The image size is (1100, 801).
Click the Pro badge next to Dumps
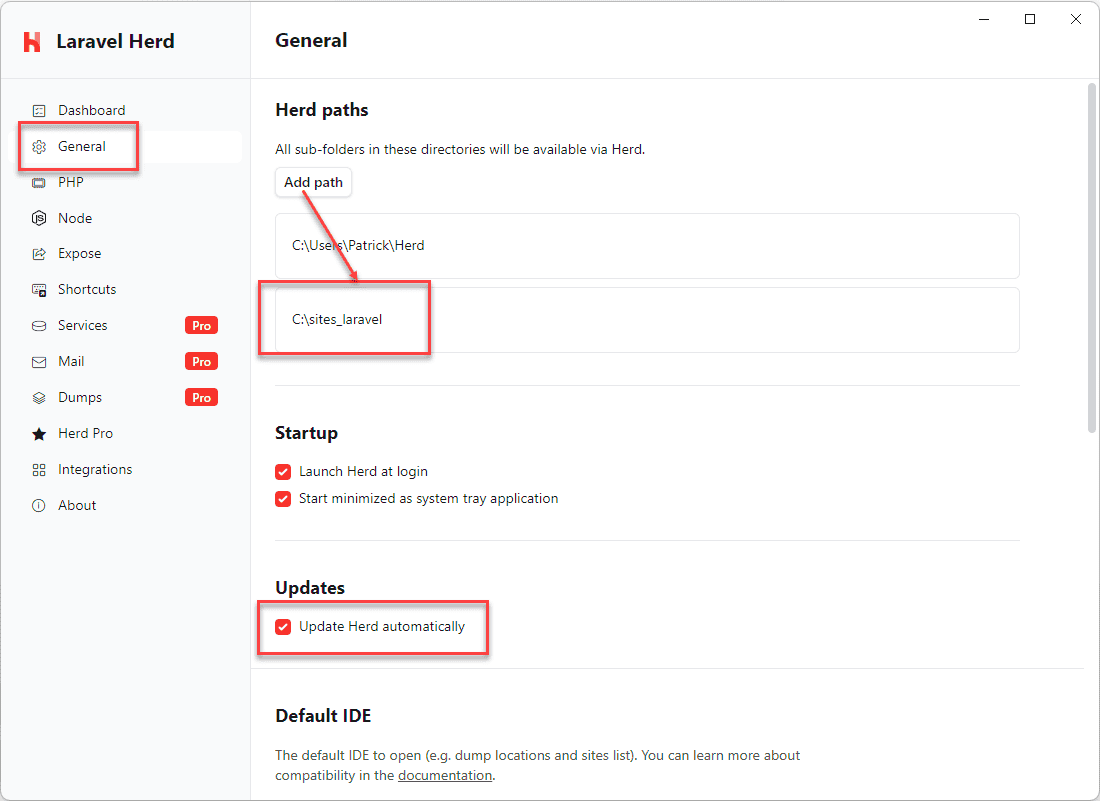click(x=201, y=397)
